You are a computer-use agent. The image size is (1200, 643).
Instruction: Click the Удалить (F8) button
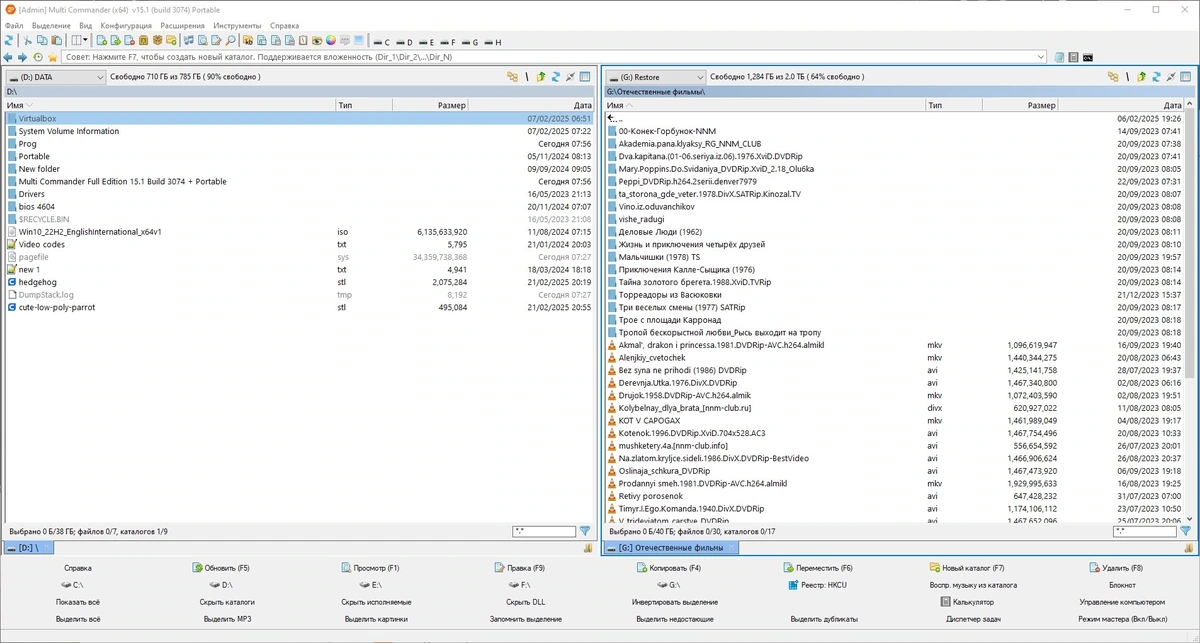pyautogui.click(x=1115, y=568)
